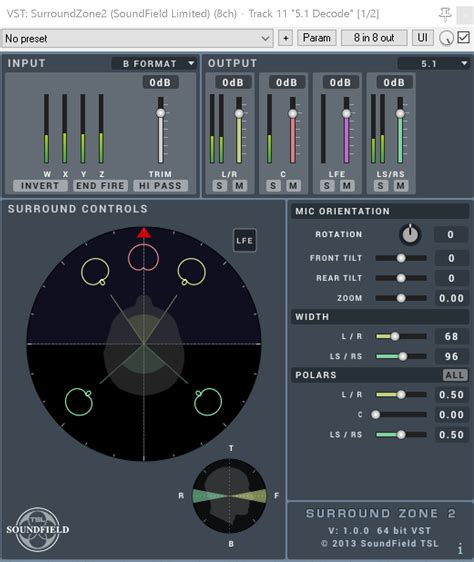
Task: Toggle the UI button
Action: (x=422, y=38)
